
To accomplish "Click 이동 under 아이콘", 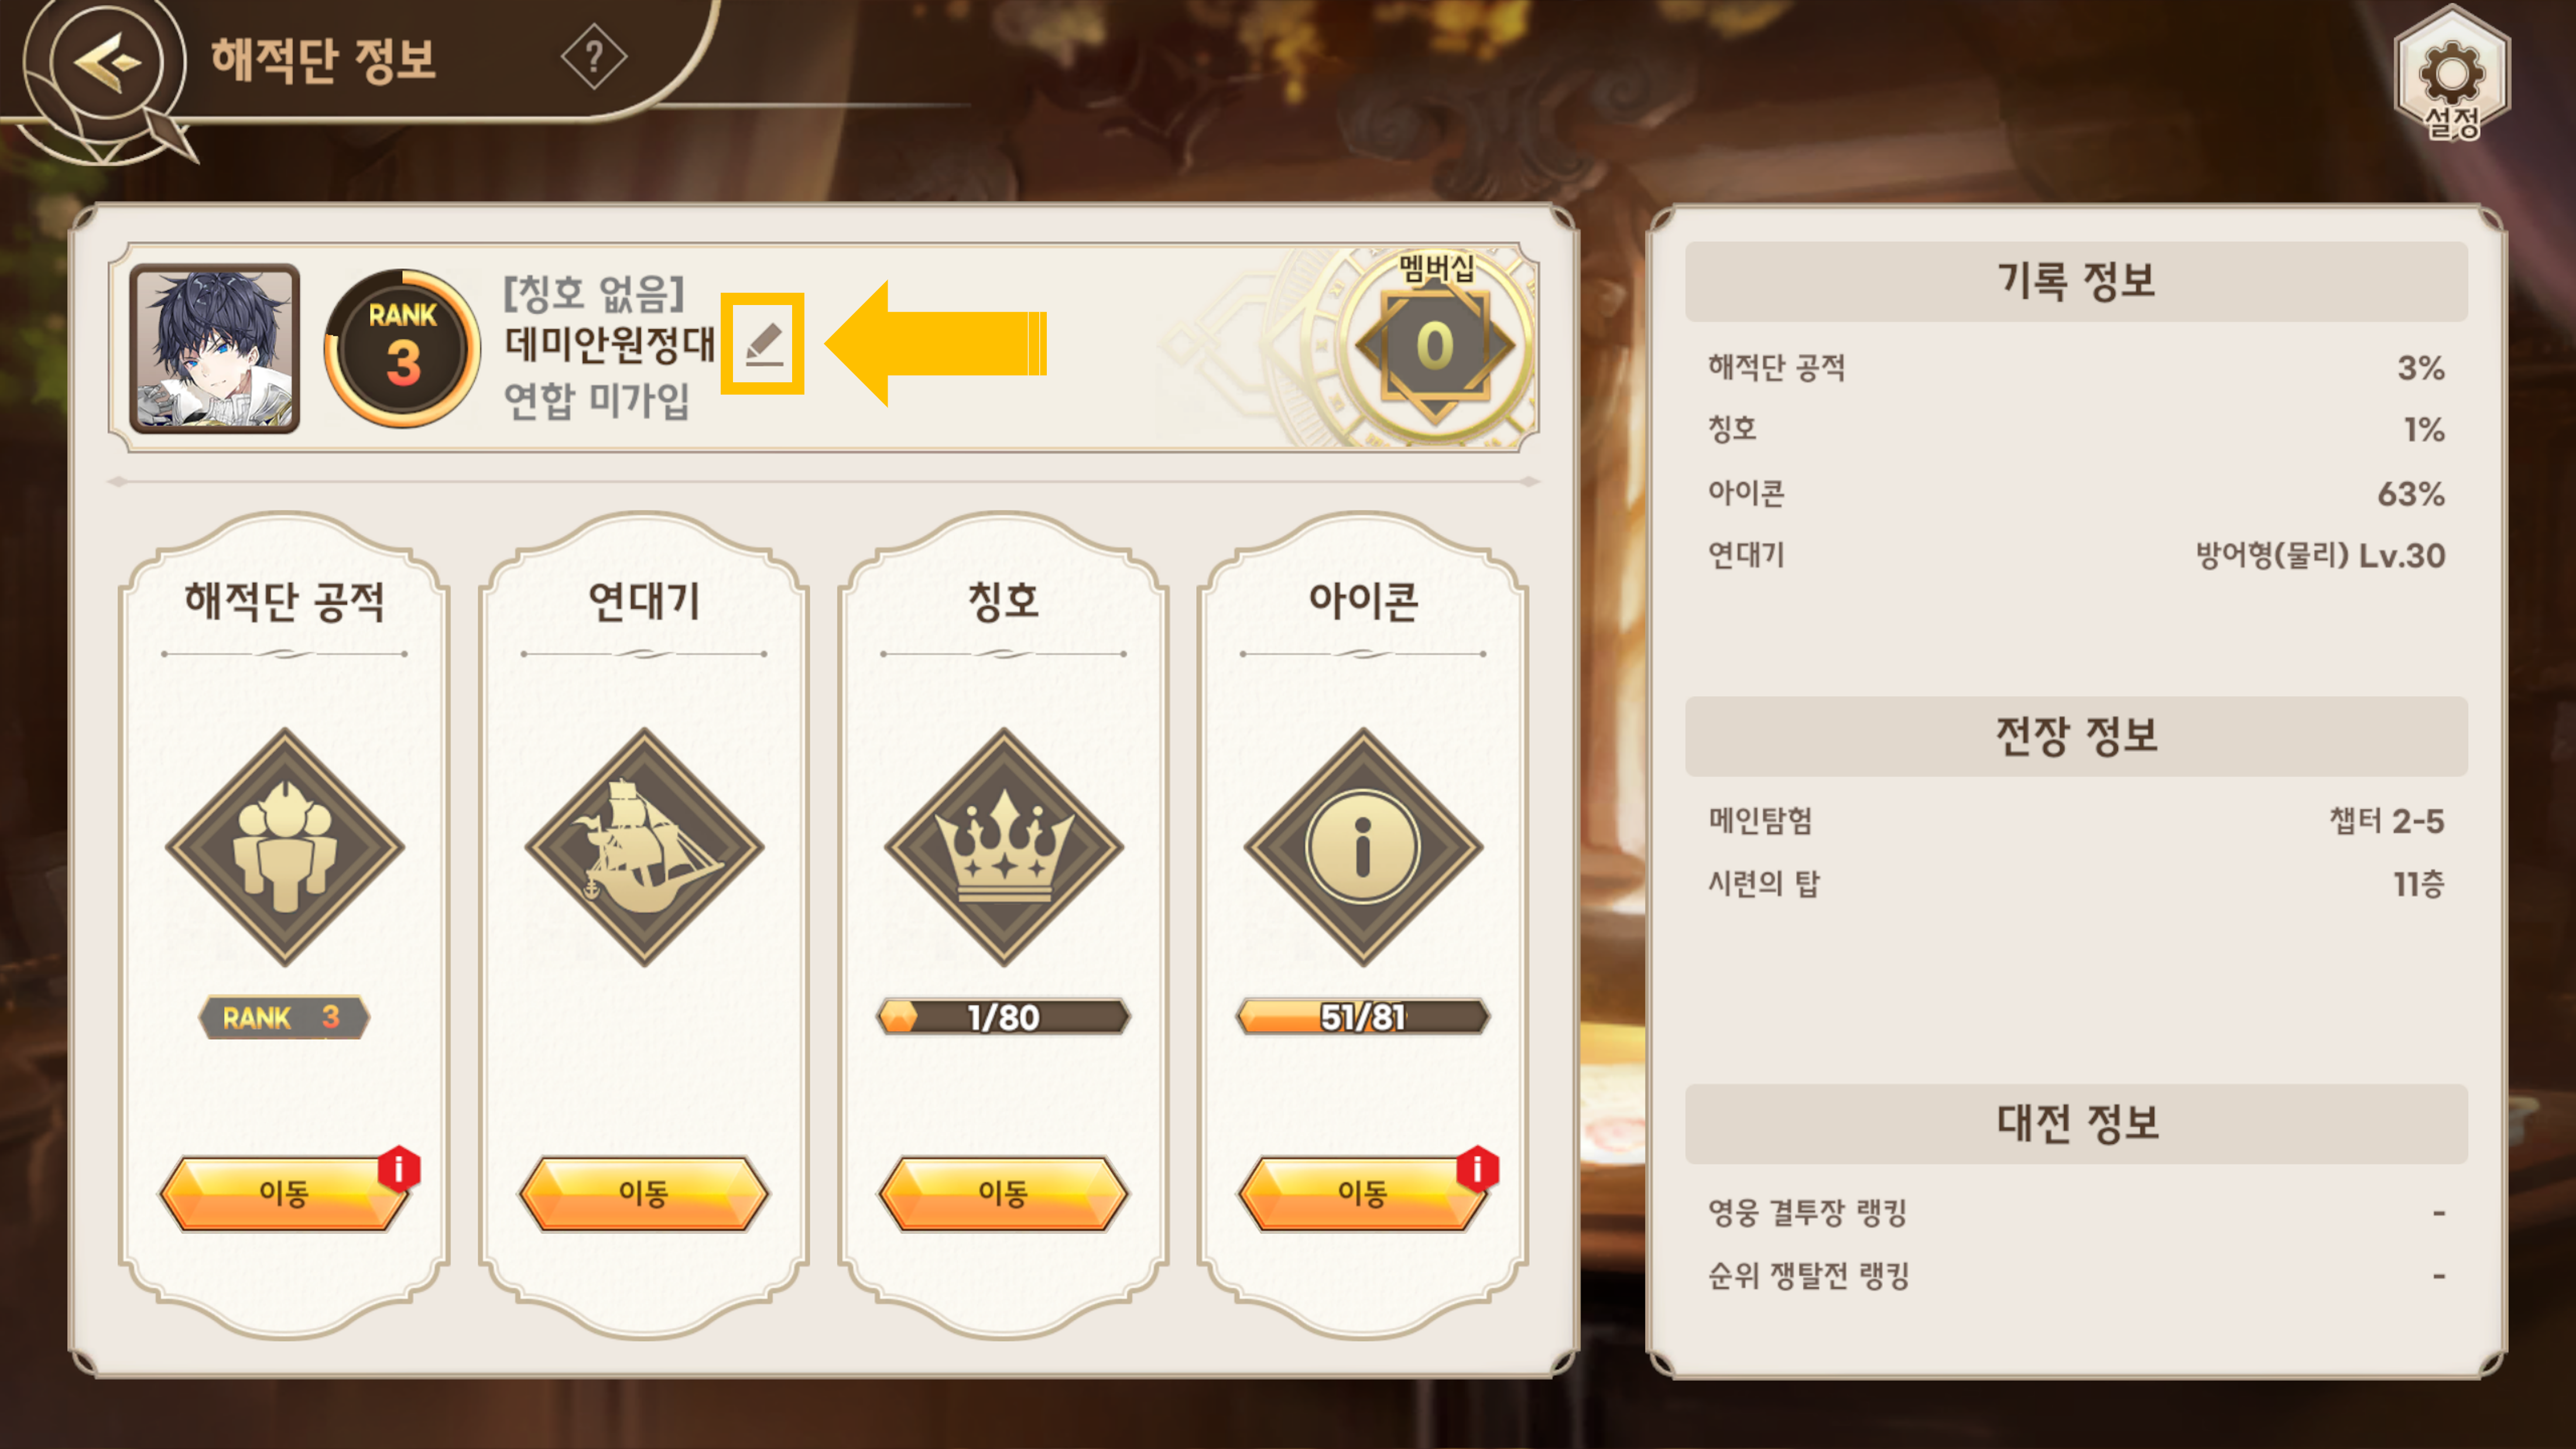I will pos(1363,1193).
